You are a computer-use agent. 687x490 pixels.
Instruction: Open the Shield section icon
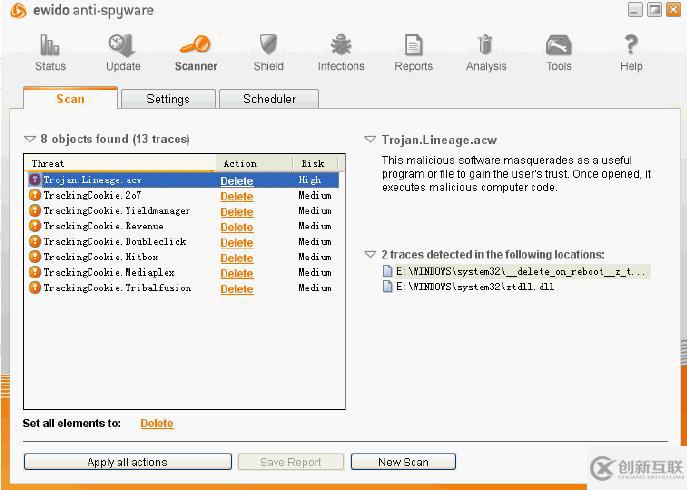[268, 45]
